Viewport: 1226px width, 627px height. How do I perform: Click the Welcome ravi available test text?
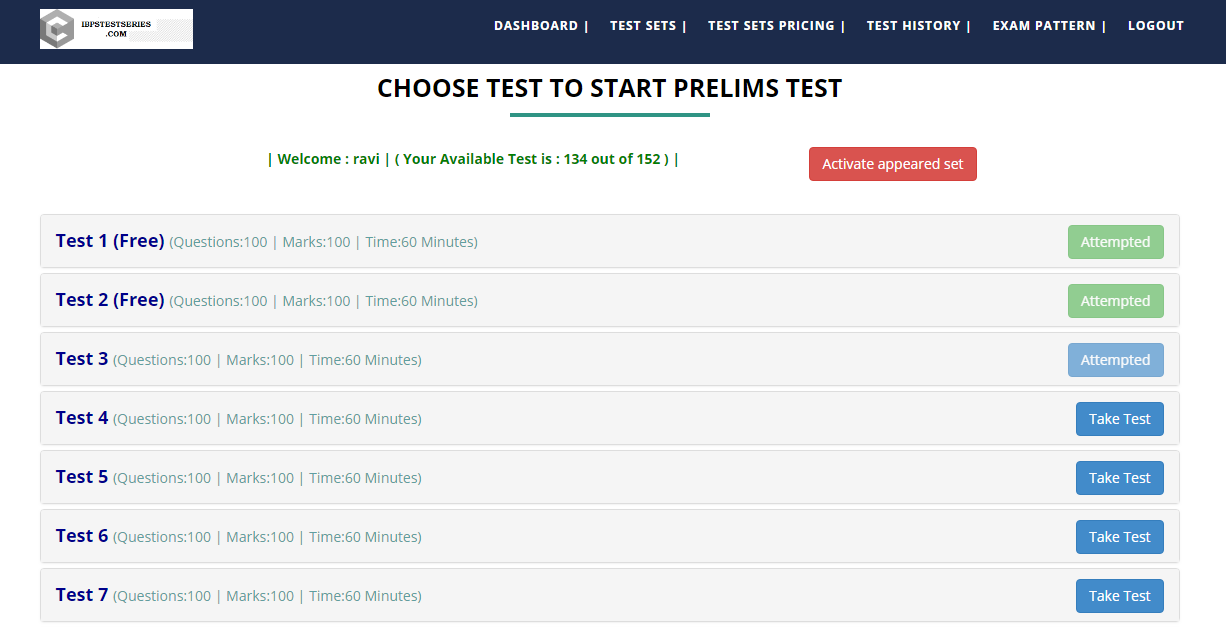pyautogui.click(x=473, y=159)
